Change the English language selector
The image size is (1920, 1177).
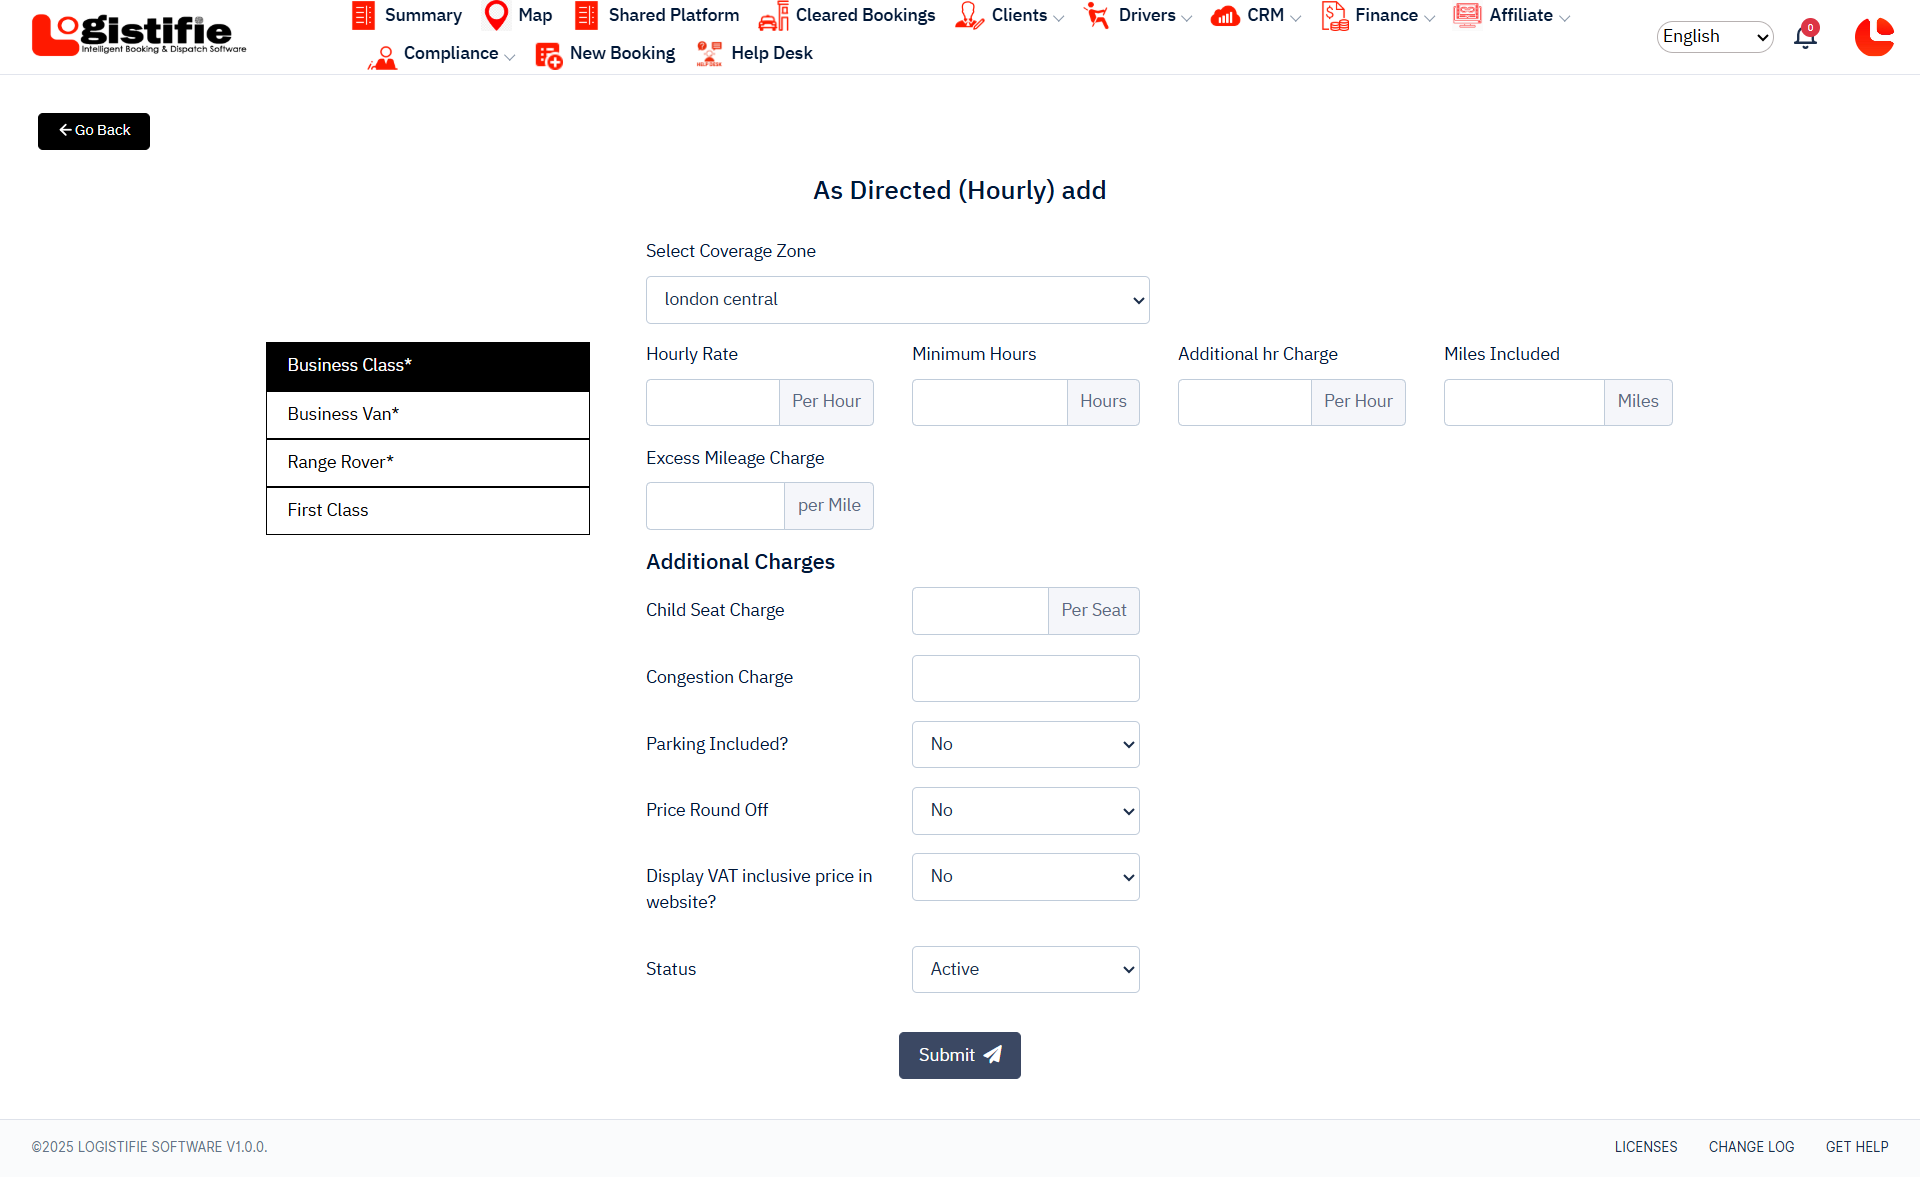click(1714, 37)
